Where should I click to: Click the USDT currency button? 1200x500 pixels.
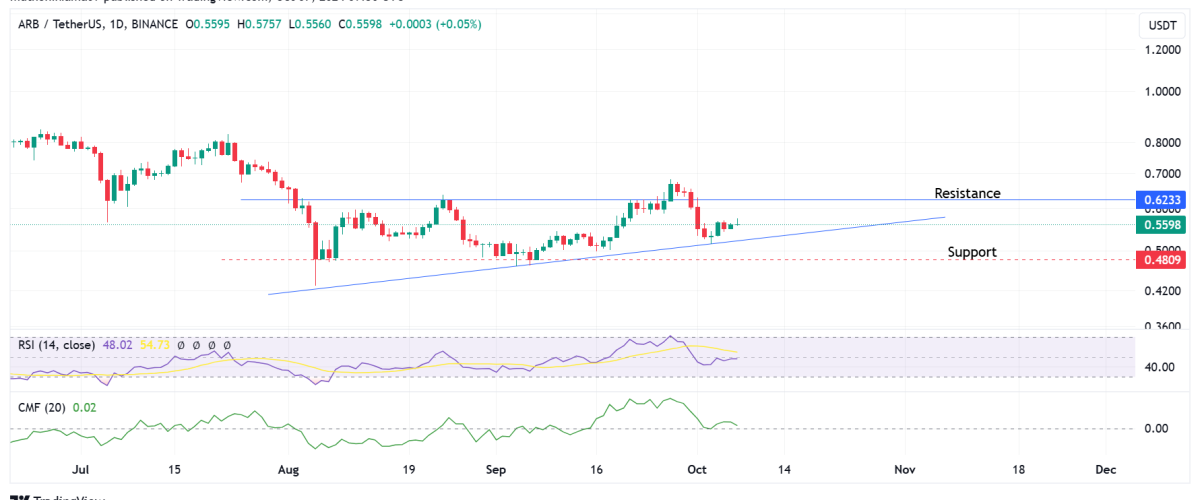click(1163, 23)
